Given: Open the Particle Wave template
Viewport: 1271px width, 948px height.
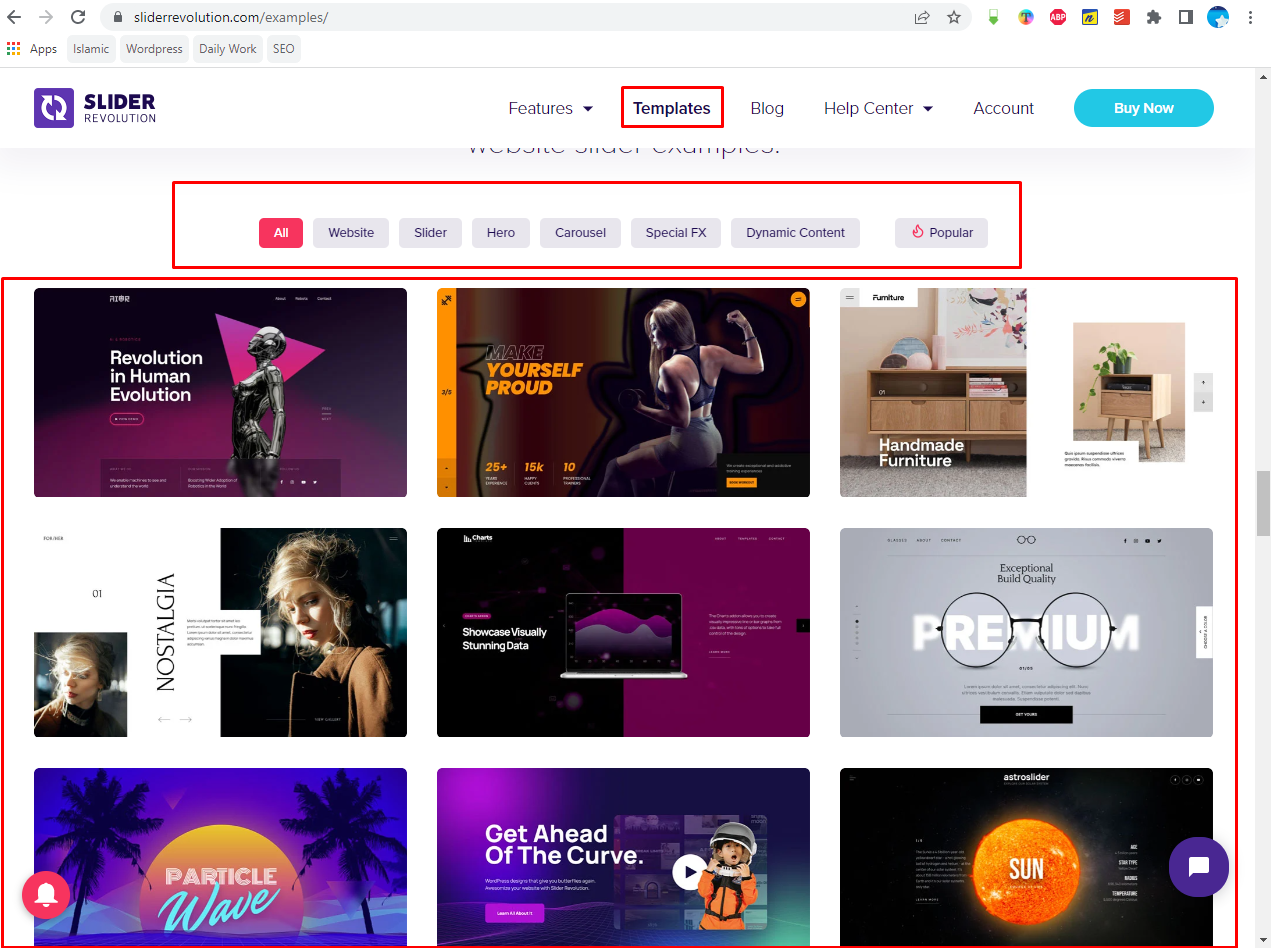Looking at the screenshot, I should coord(220,857).
